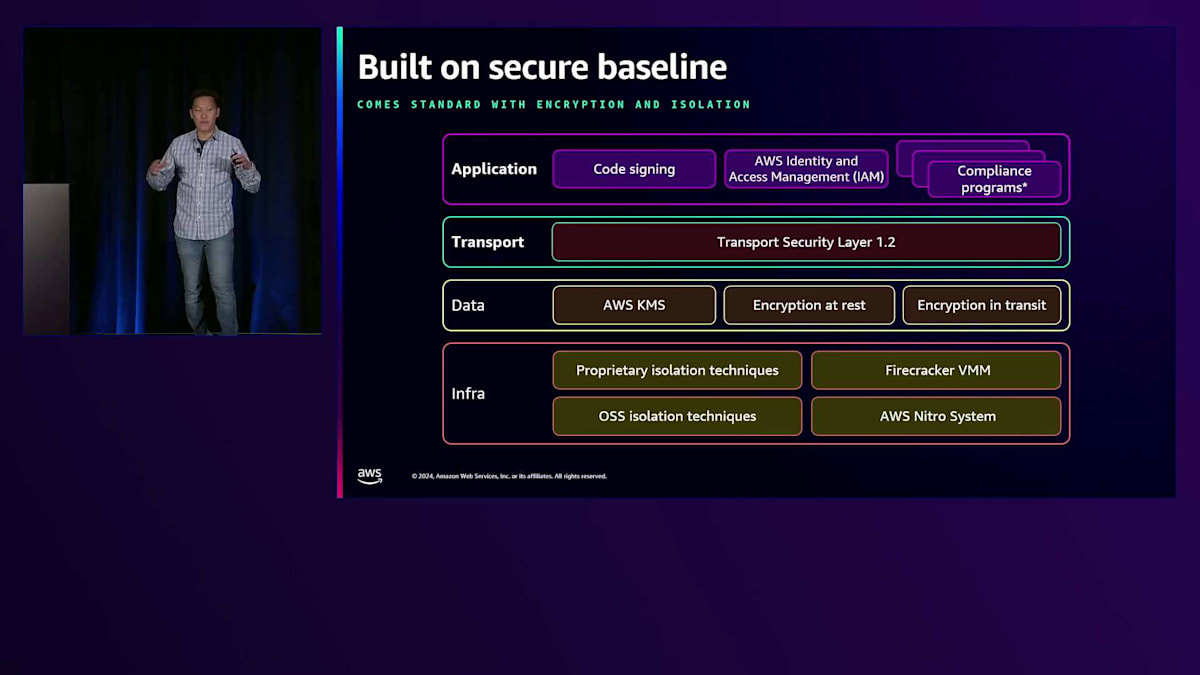Click the 2024 Amazon Web Services copyright text
Screen dimensions: 1200x675
pyautogui.click(x=509, y=476)
